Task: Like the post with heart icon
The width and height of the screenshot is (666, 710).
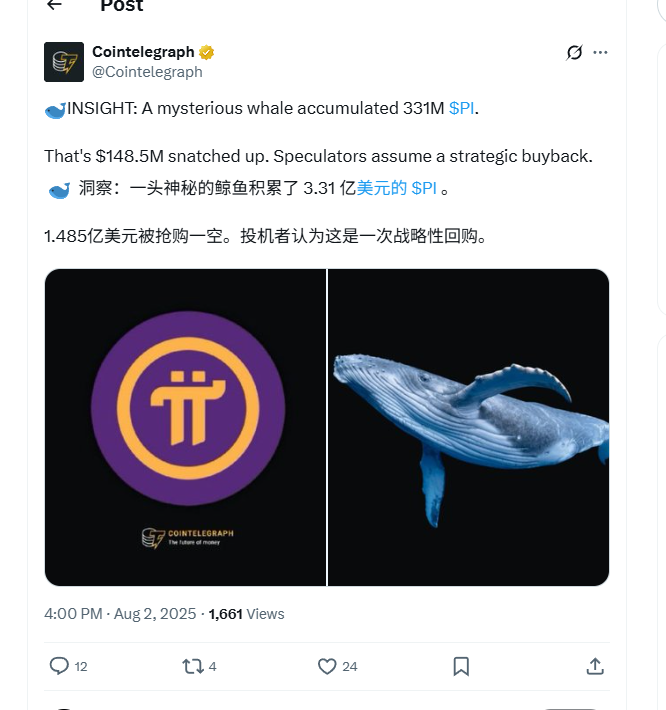Action: pyautogui.click(x=327, y=667)
